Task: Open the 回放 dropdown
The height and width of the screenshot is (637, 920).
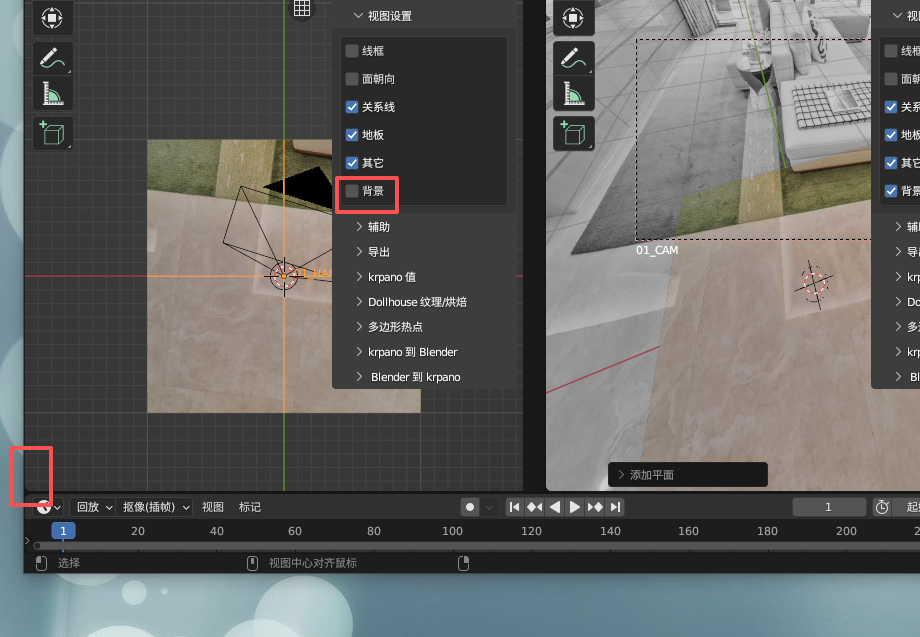Action: coord(92,507)
